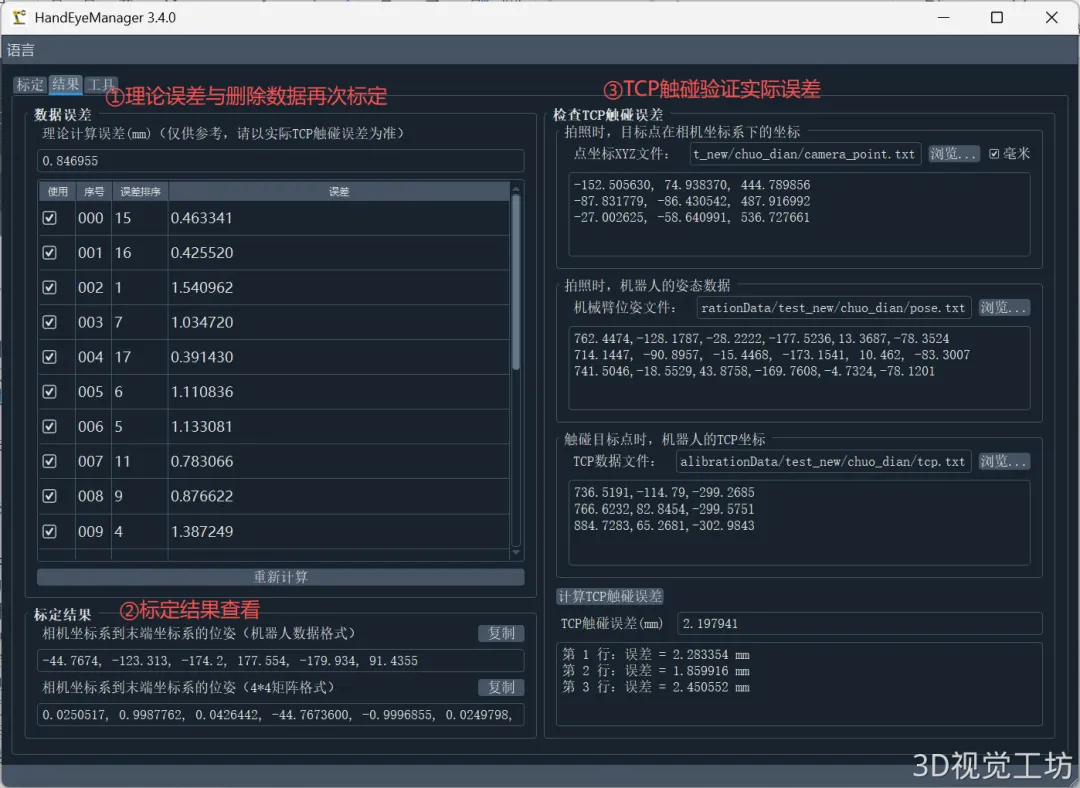Uncheck the use checkbox for row 001
1080x788 pixels.
(x=50, y=252)
